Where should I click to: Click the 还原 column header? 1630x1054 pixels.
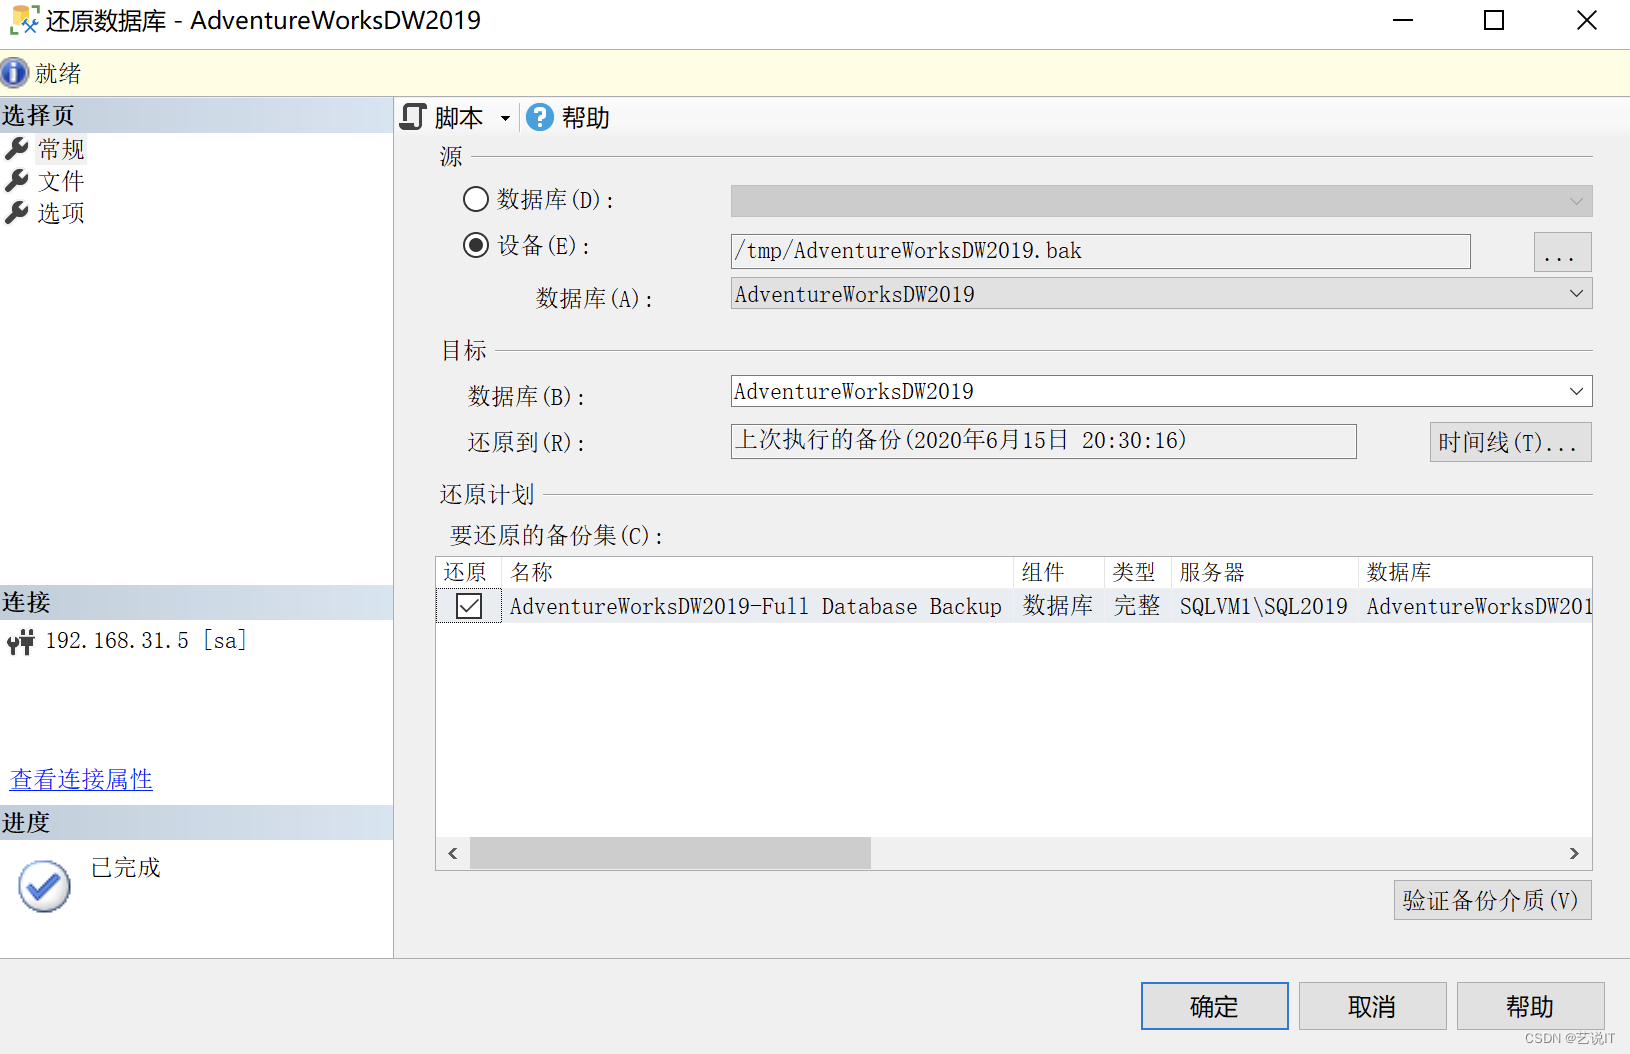click(x=468, y=572)
